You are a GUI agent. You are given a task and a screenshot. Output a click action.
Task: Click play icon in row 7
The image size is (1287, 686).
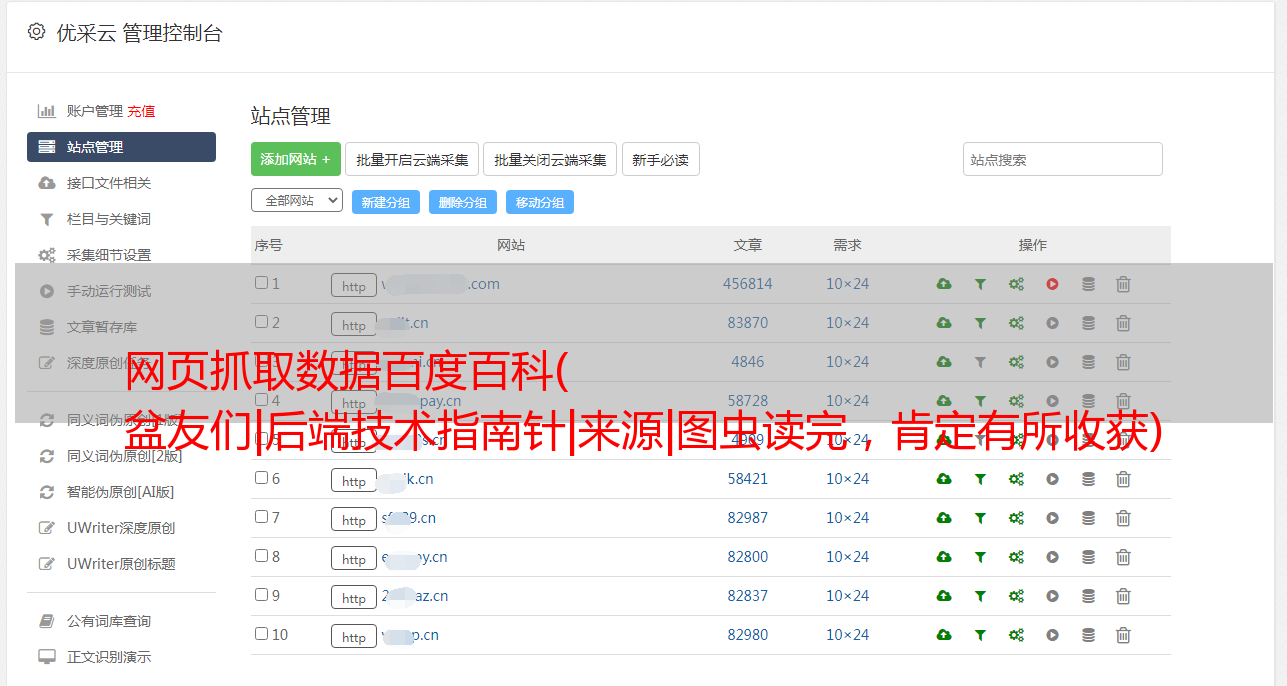pyautogui.click(x=1052, y=518)
